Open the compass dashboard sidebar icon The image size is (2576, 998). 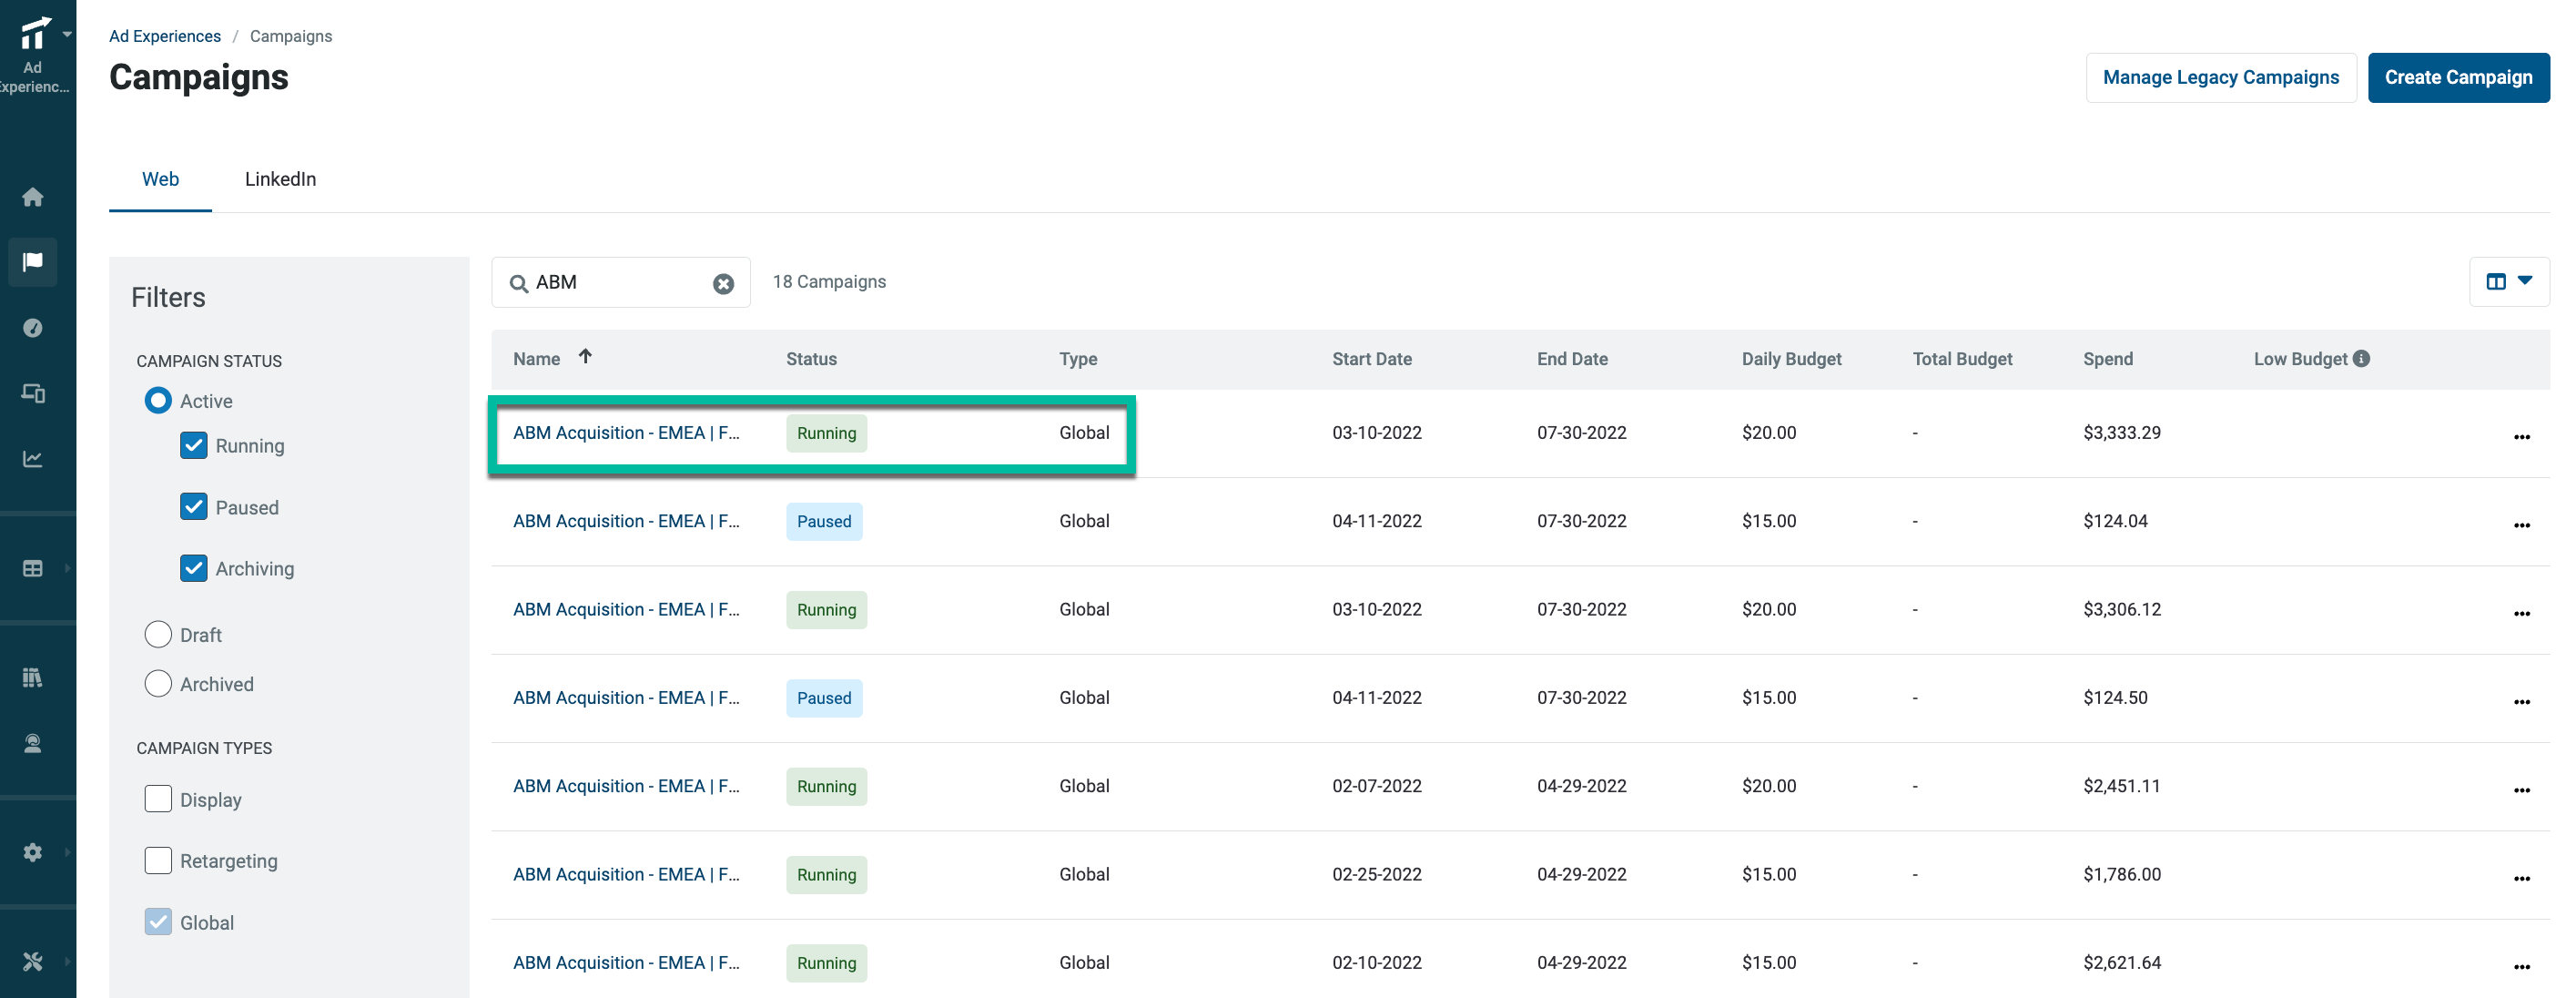pyautogui.click(x=33, y=328)
